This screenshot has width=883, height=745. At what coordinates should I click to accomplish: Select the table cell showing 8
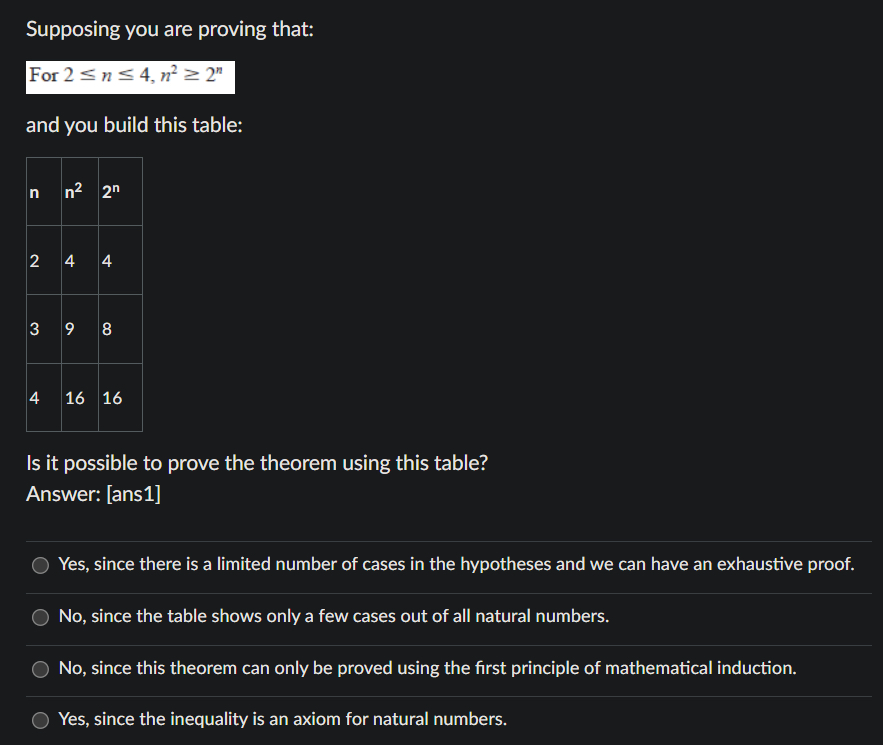[106, 329]
